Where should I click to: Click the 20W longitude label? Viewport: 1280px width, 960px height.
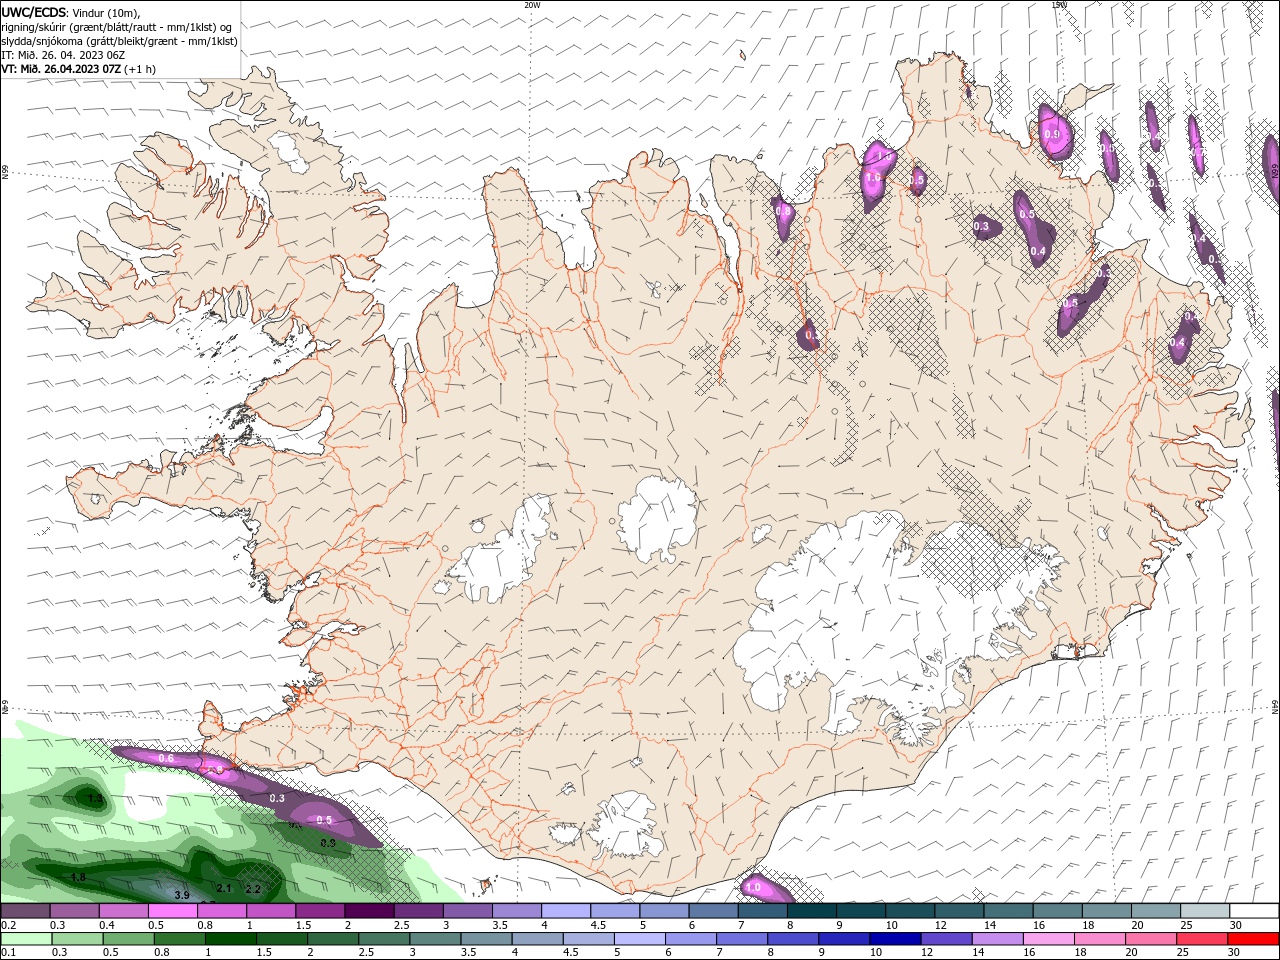coord(532,5)
